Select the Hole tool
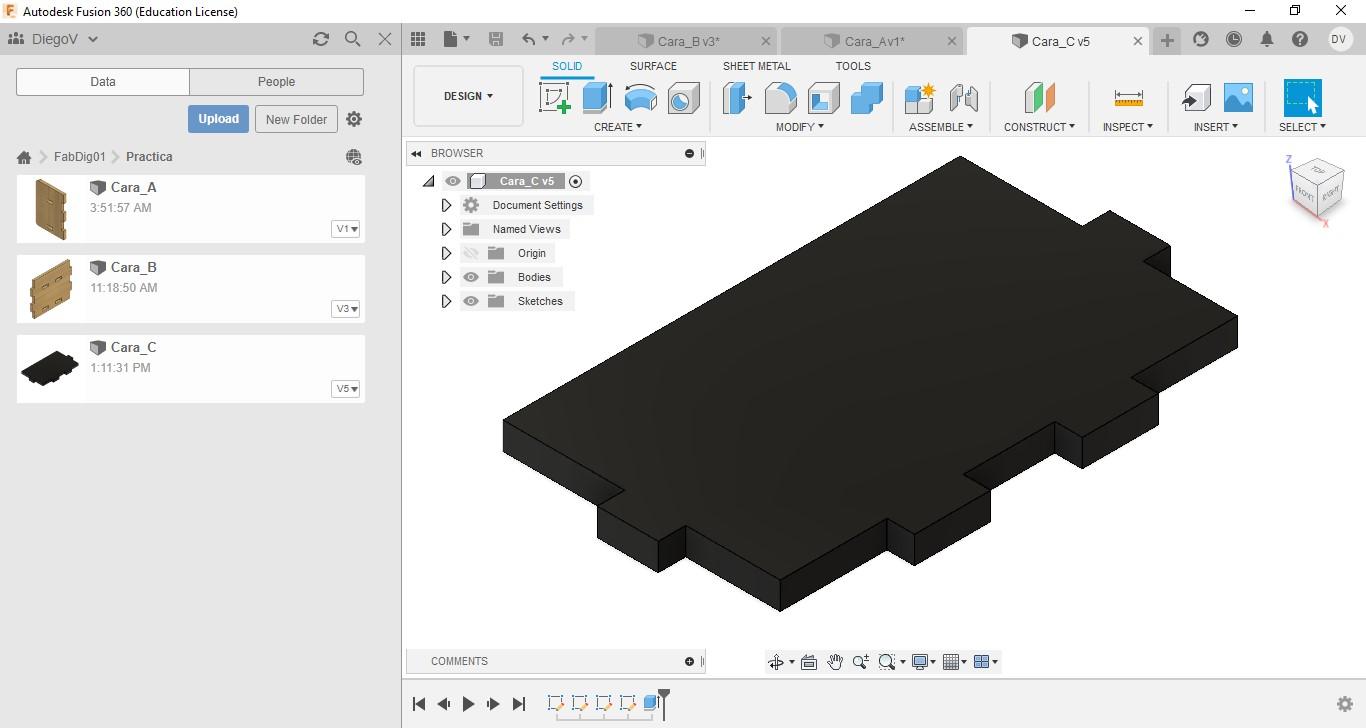 [x=684, y=98]
